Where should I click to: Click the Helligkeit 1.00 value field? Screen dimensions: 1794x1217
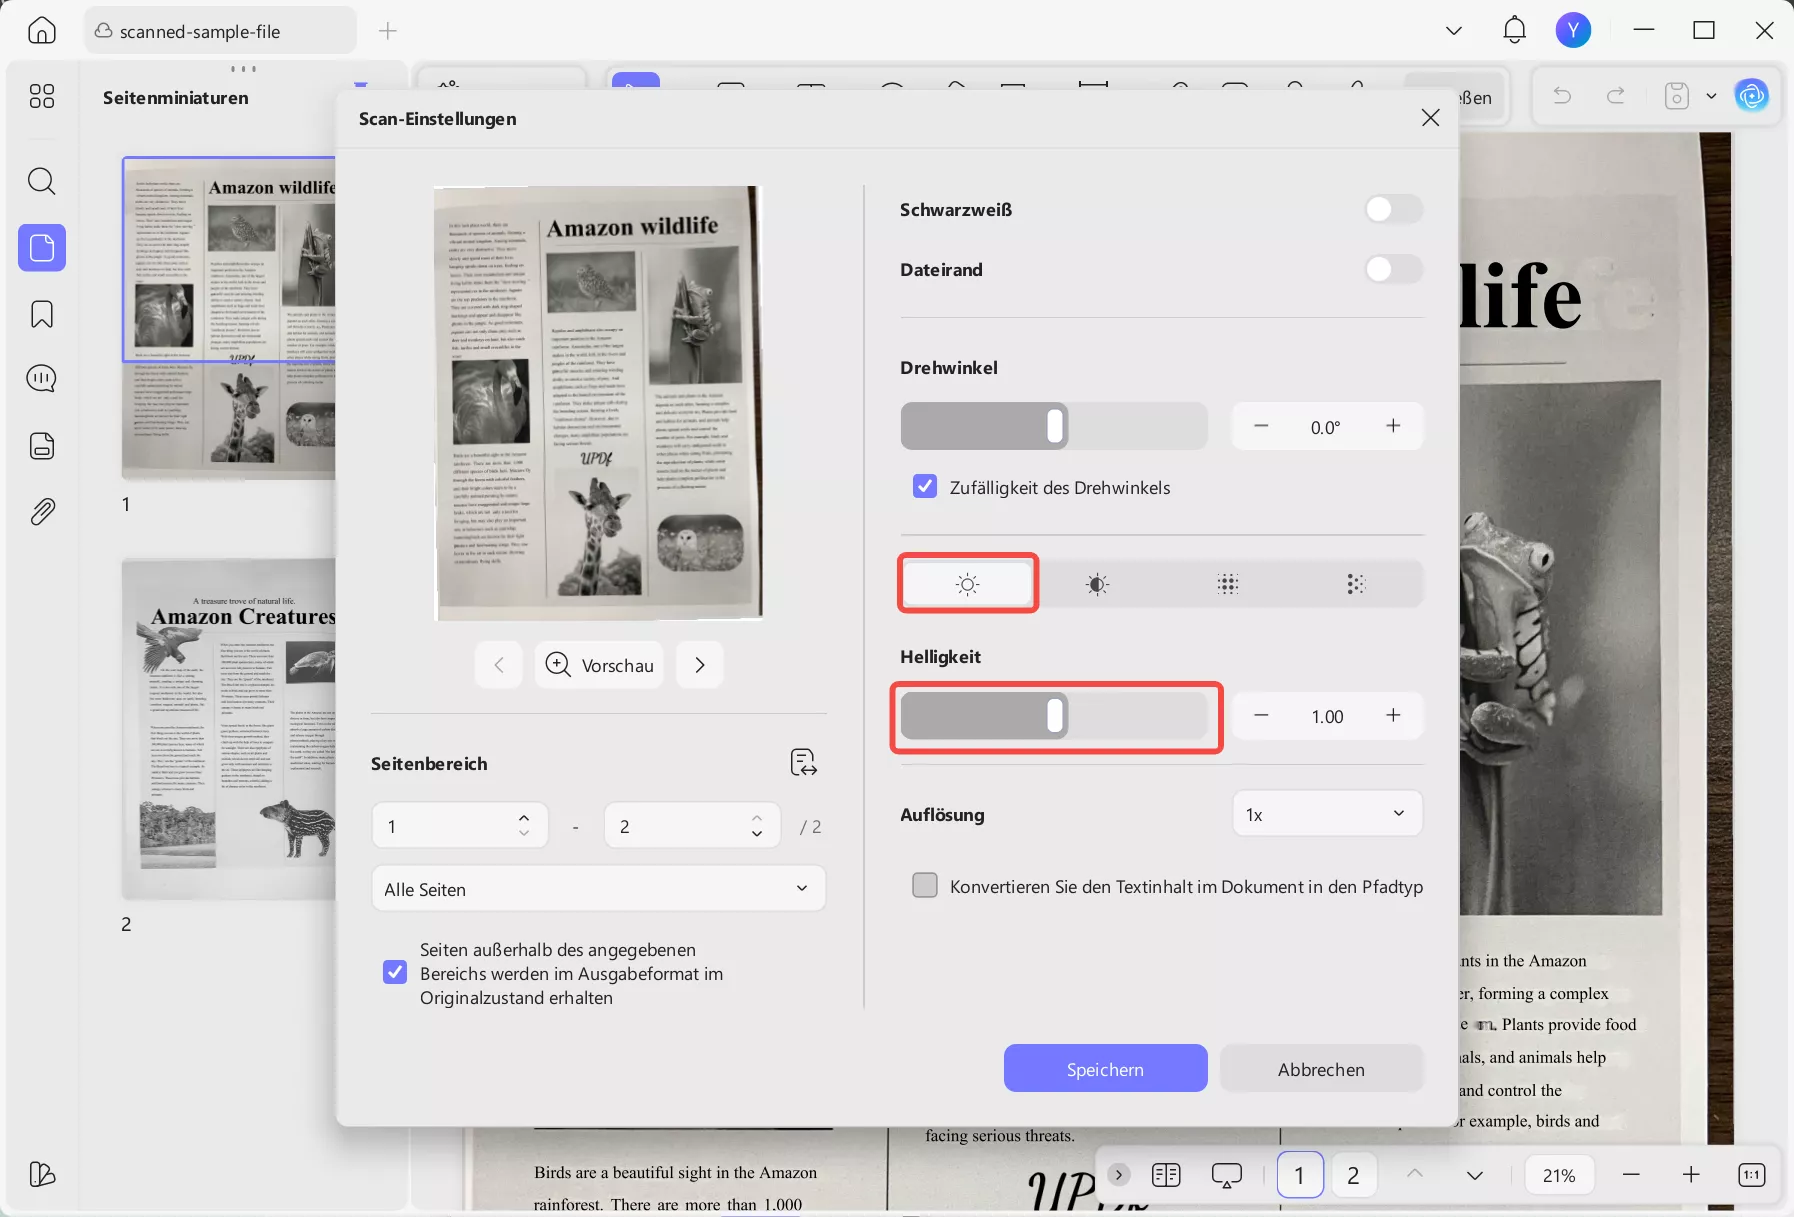click(1327, 716)
